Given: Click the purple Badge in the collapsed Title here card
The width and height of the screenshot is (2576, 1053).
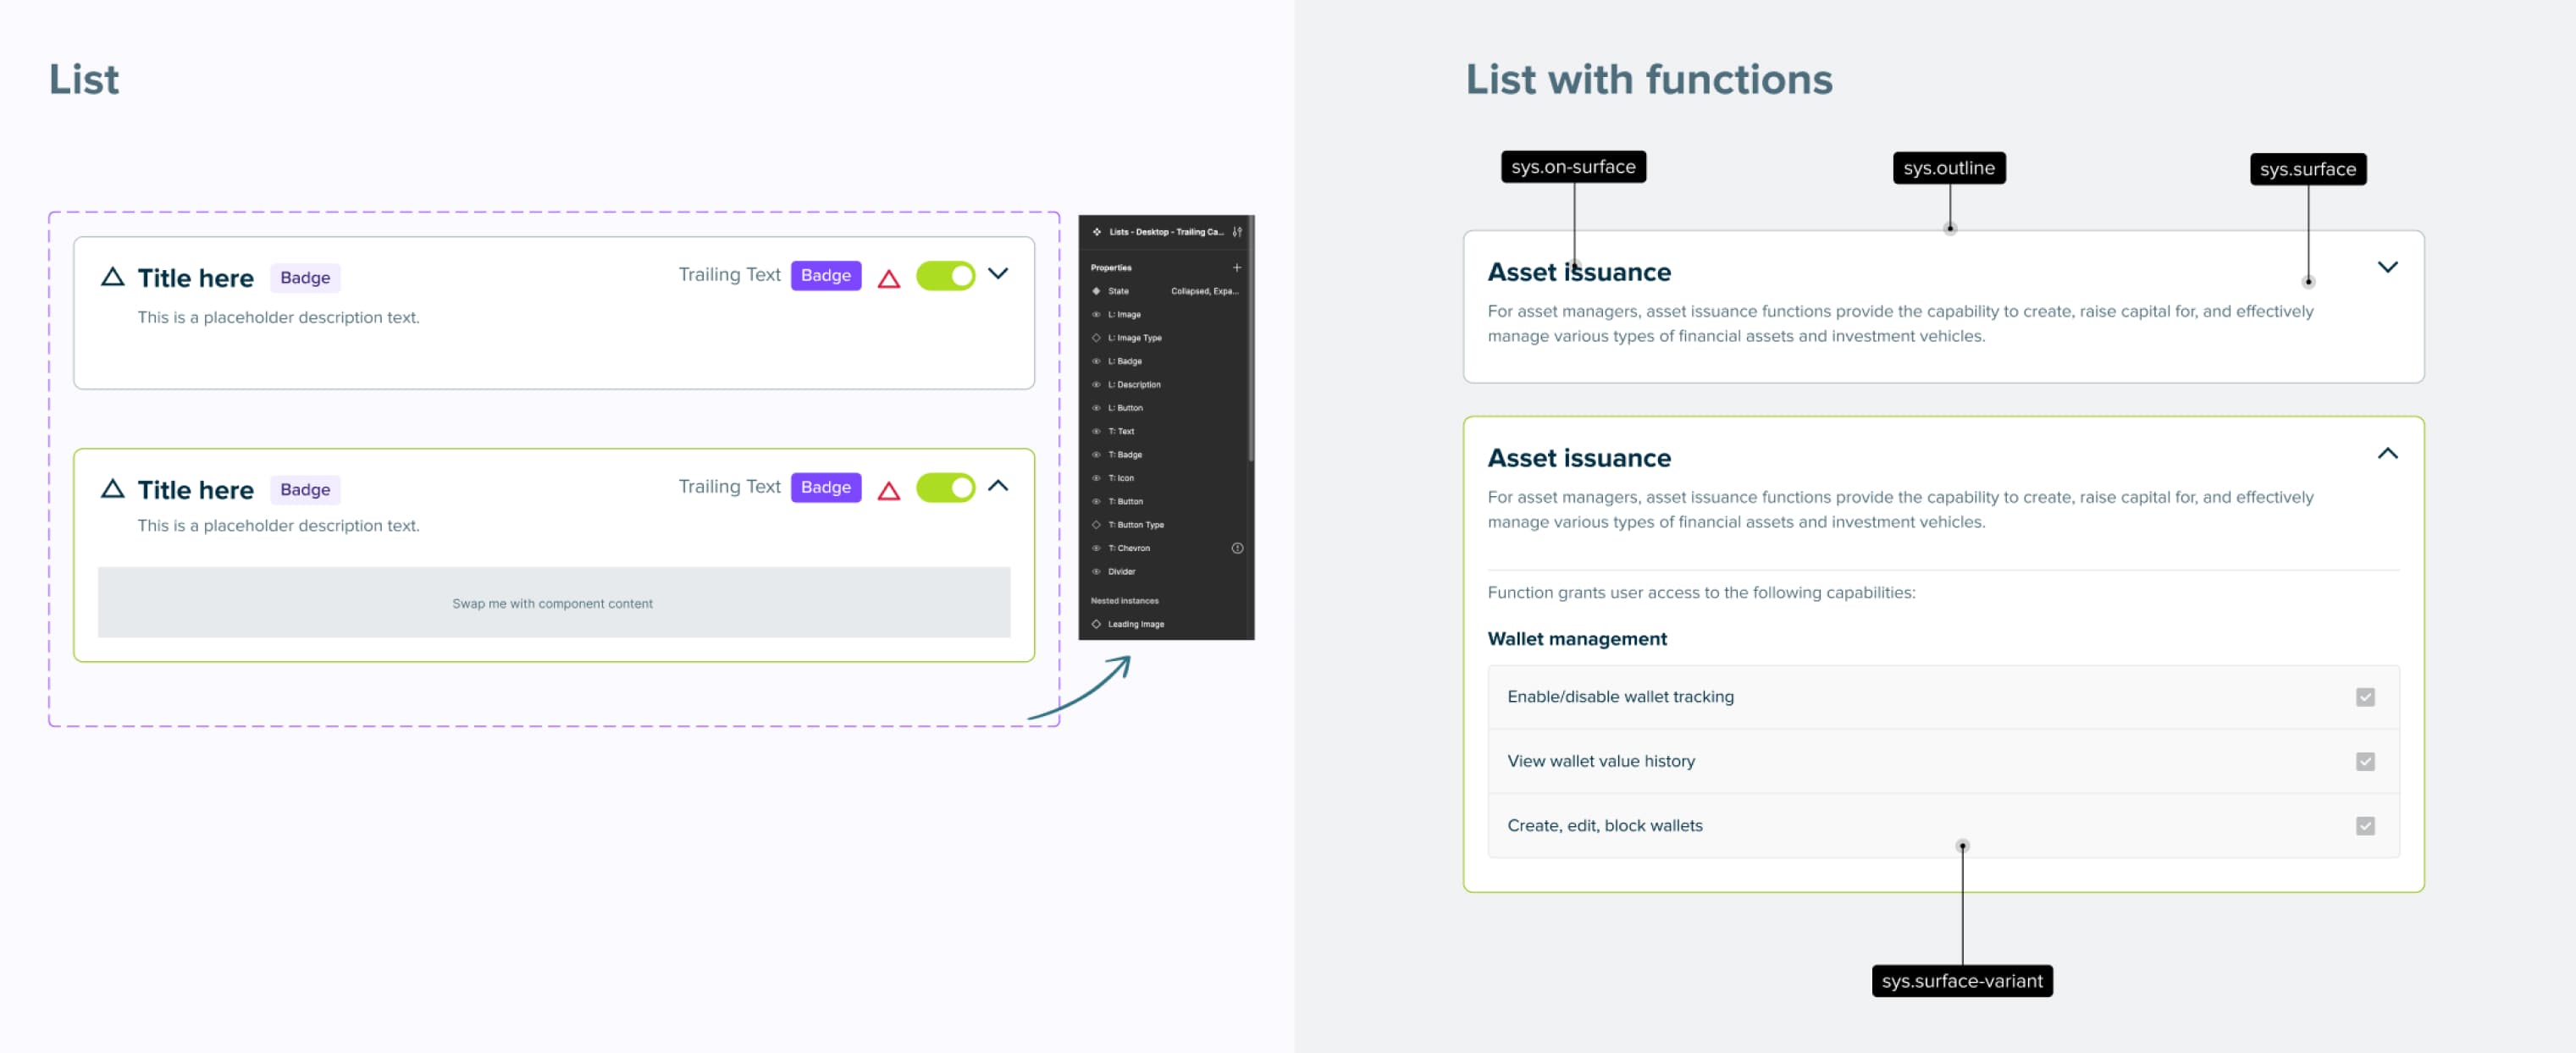Looking at the screenshot, I should [x=826, y=275].
